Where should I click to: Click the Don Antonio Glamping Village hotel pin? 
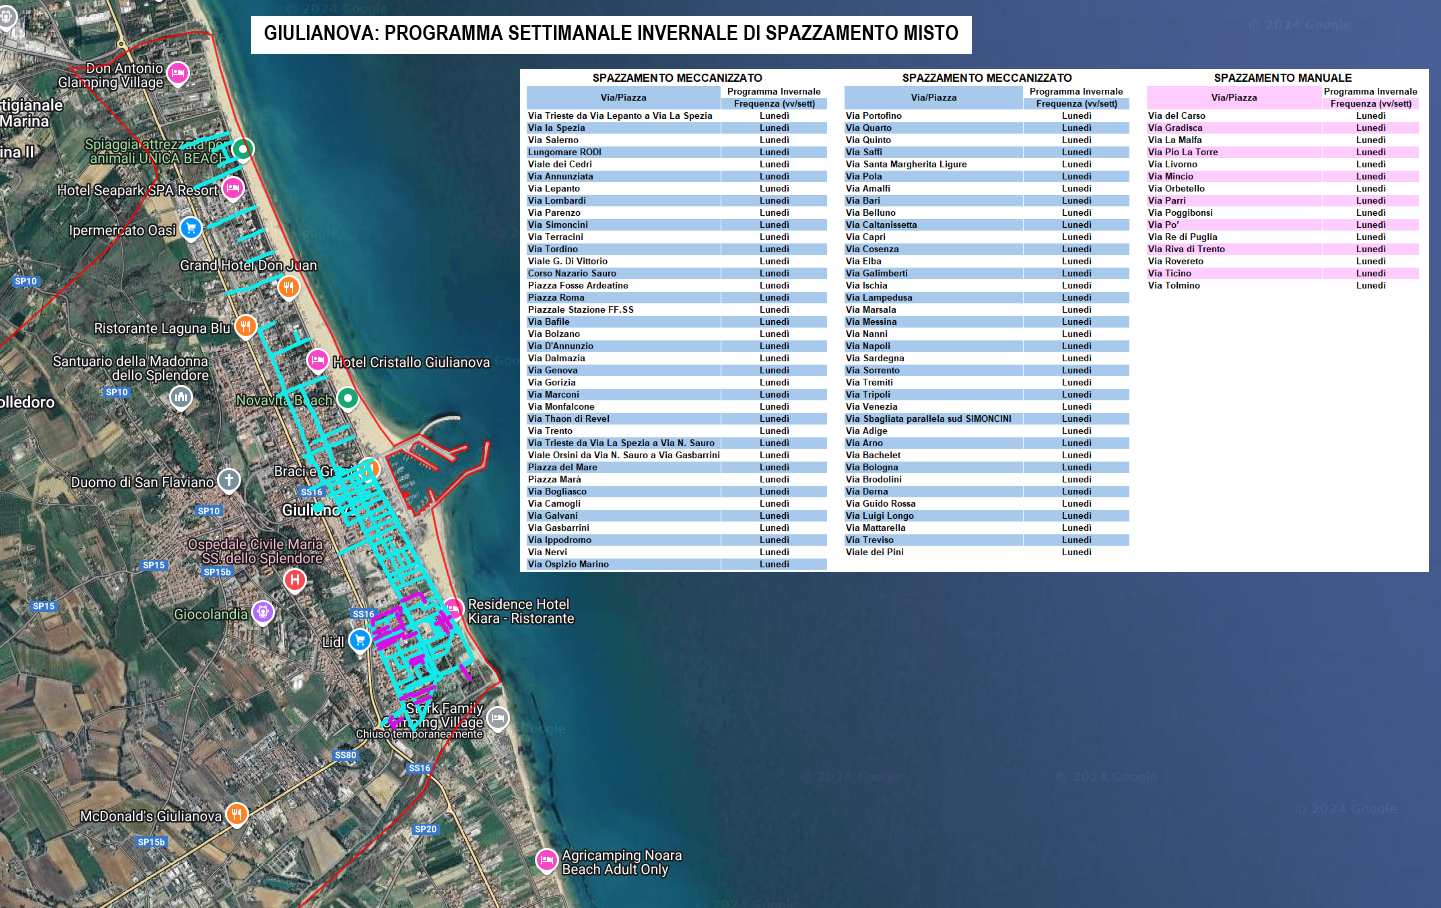178,72
